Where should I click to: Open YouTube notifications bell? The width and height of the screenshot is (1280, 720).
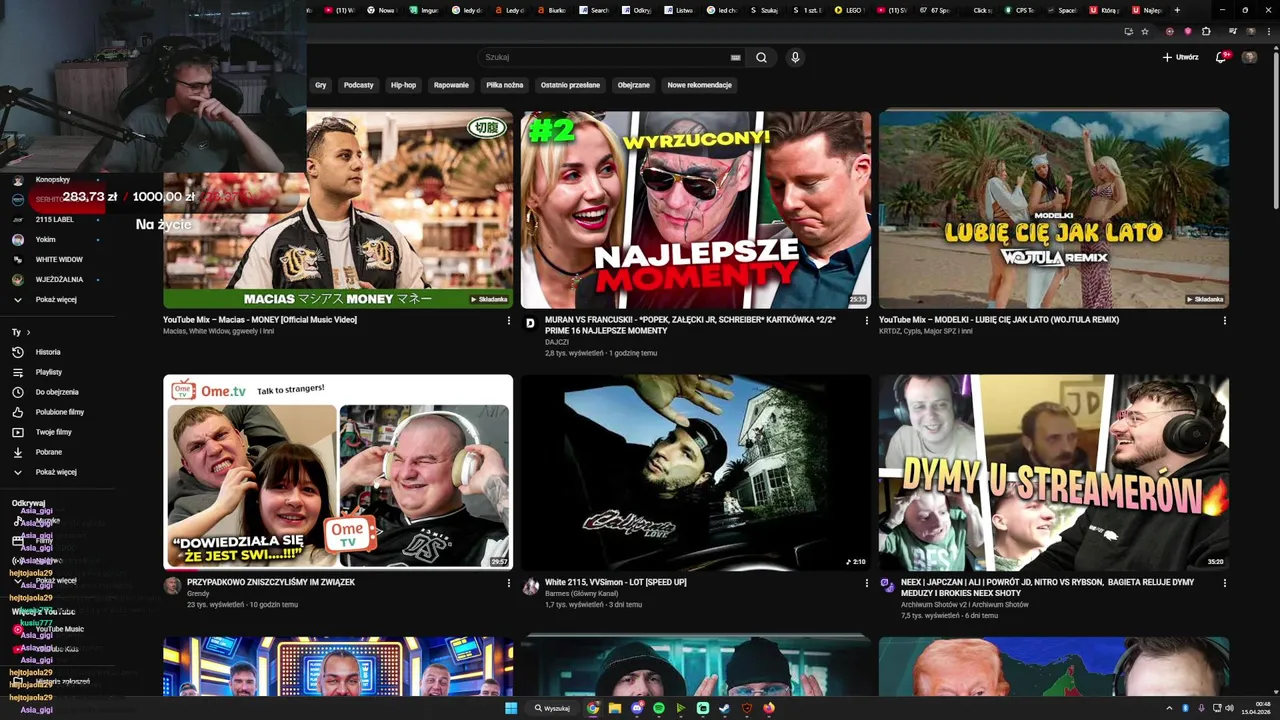pos(1220,57)
